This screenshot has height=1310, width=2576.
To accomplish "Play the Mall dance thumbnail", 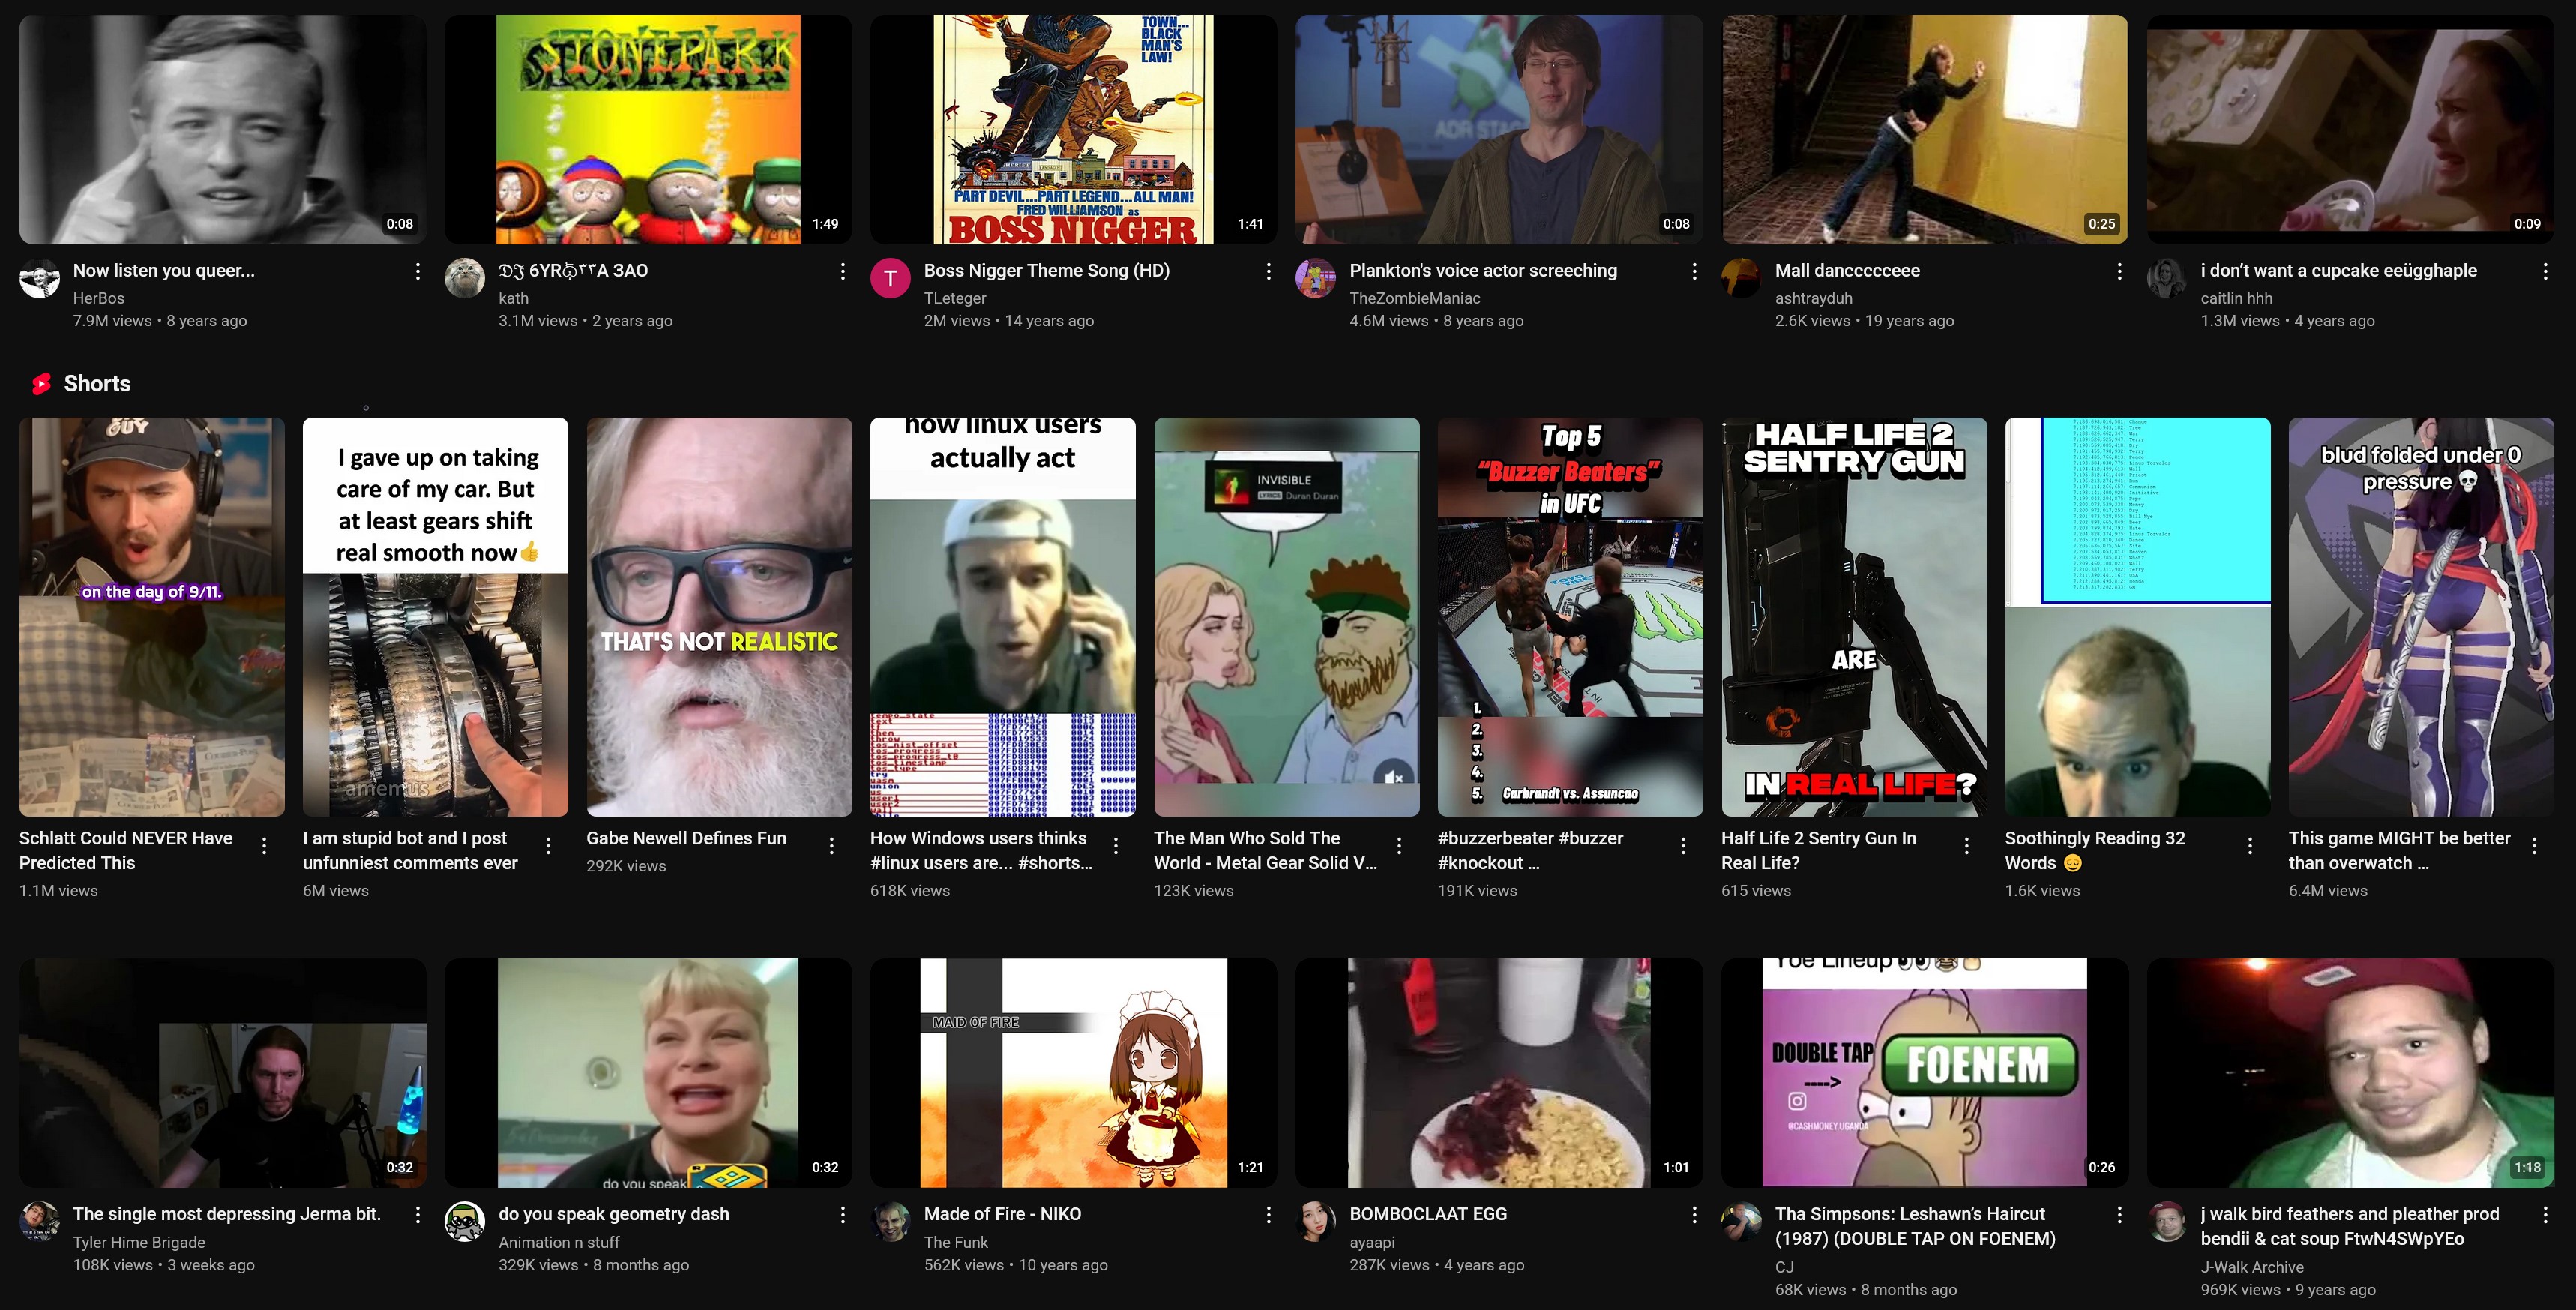I will [1924, 129].
